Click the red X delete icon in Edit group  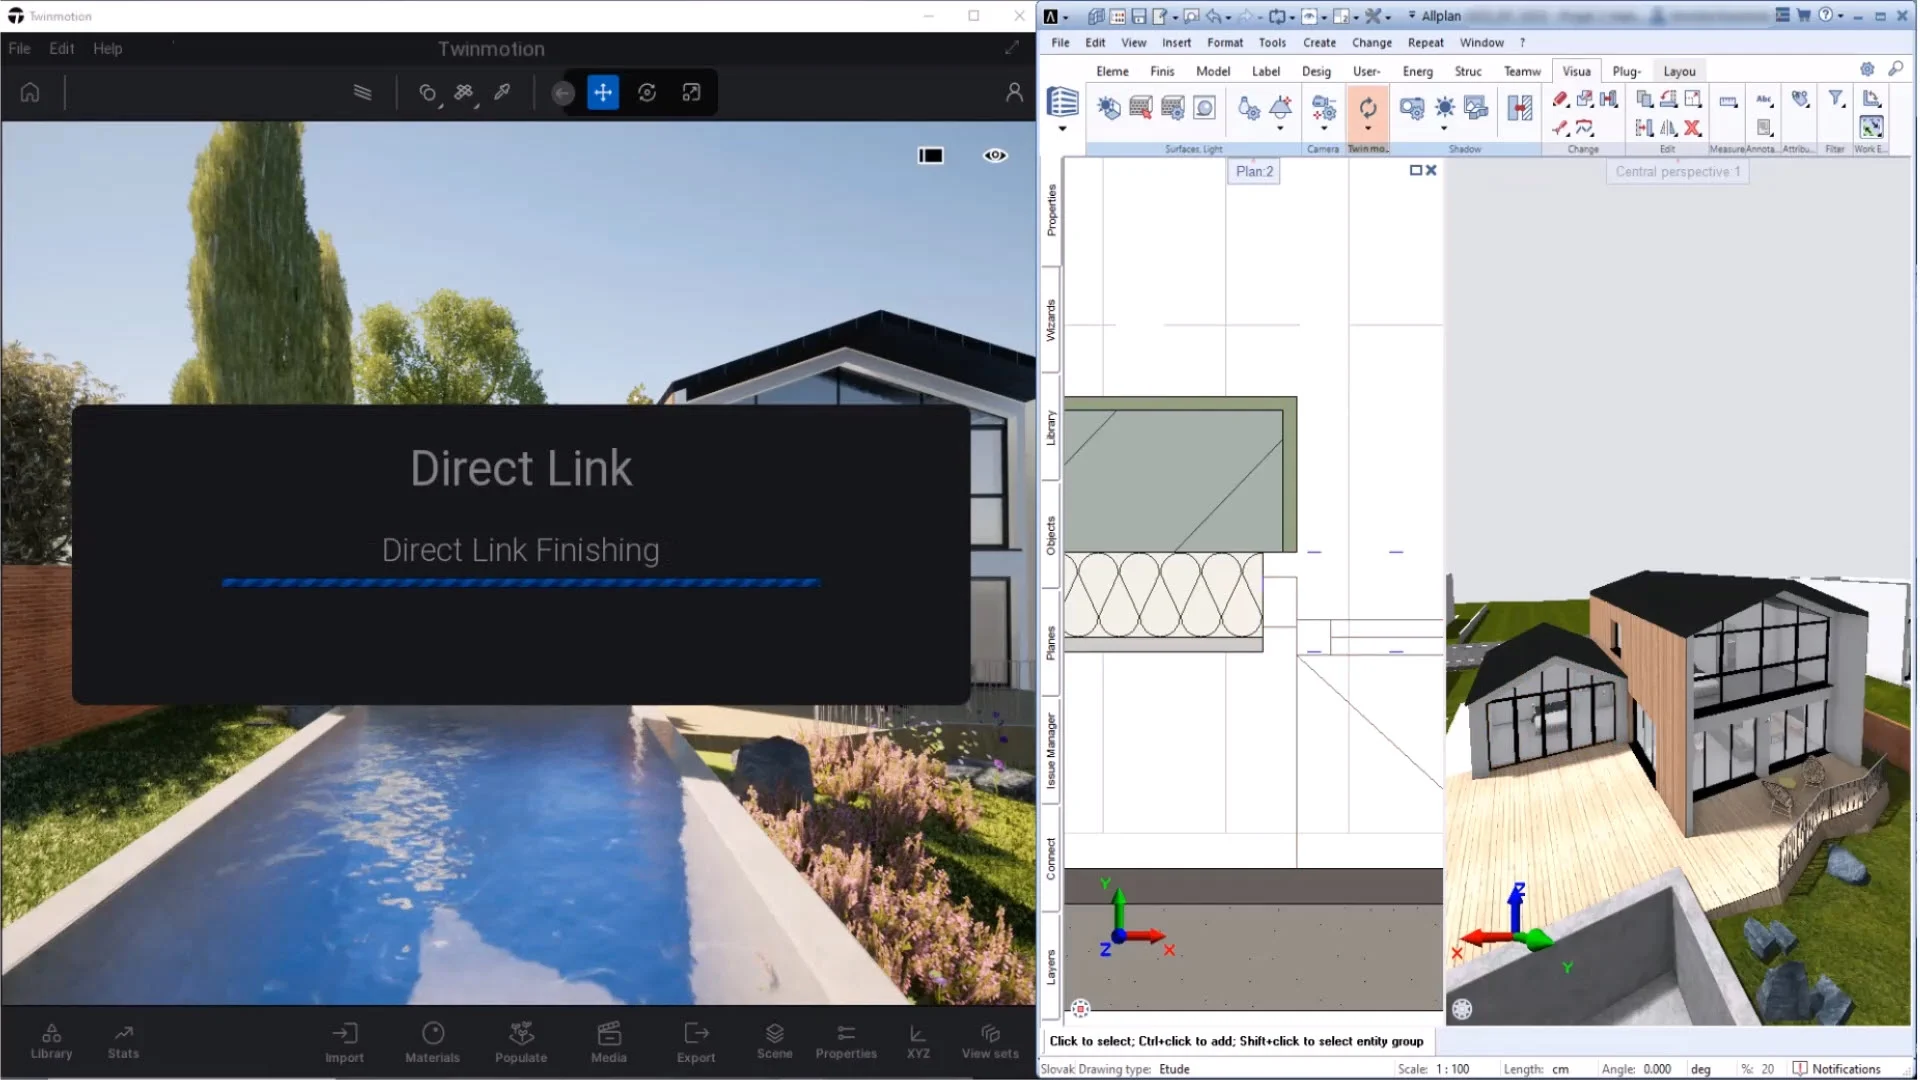[1692, 127]
